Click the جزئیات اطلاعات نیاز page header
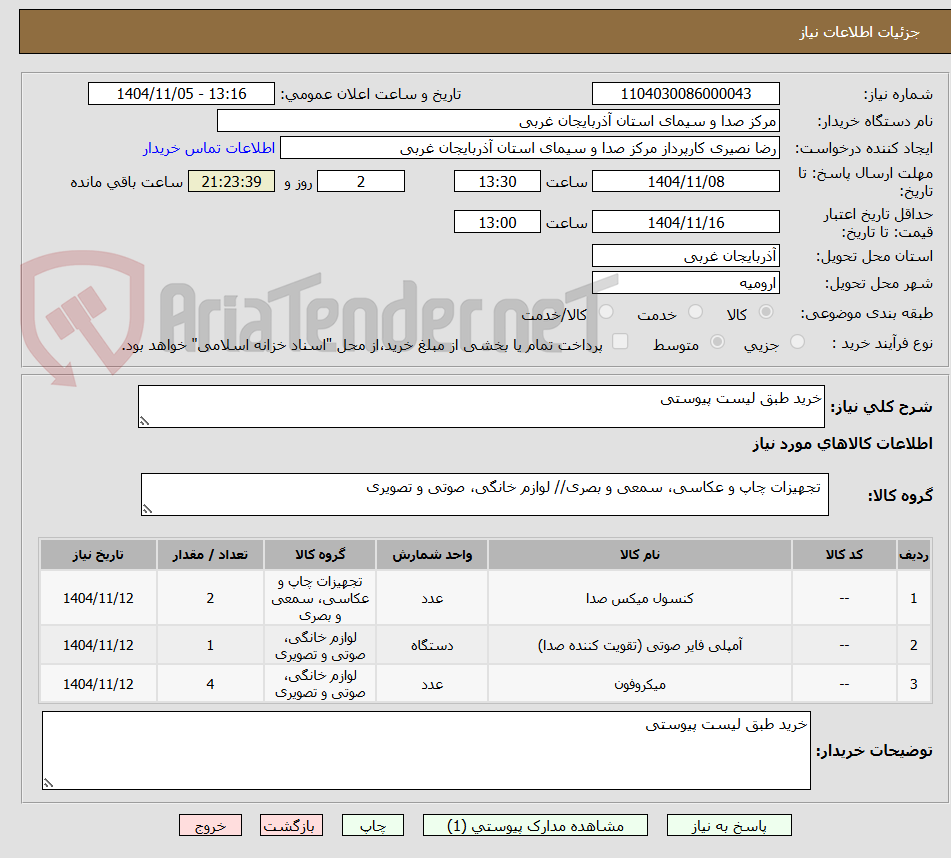The width and height of the screenshot is (951, 858). 859,32
